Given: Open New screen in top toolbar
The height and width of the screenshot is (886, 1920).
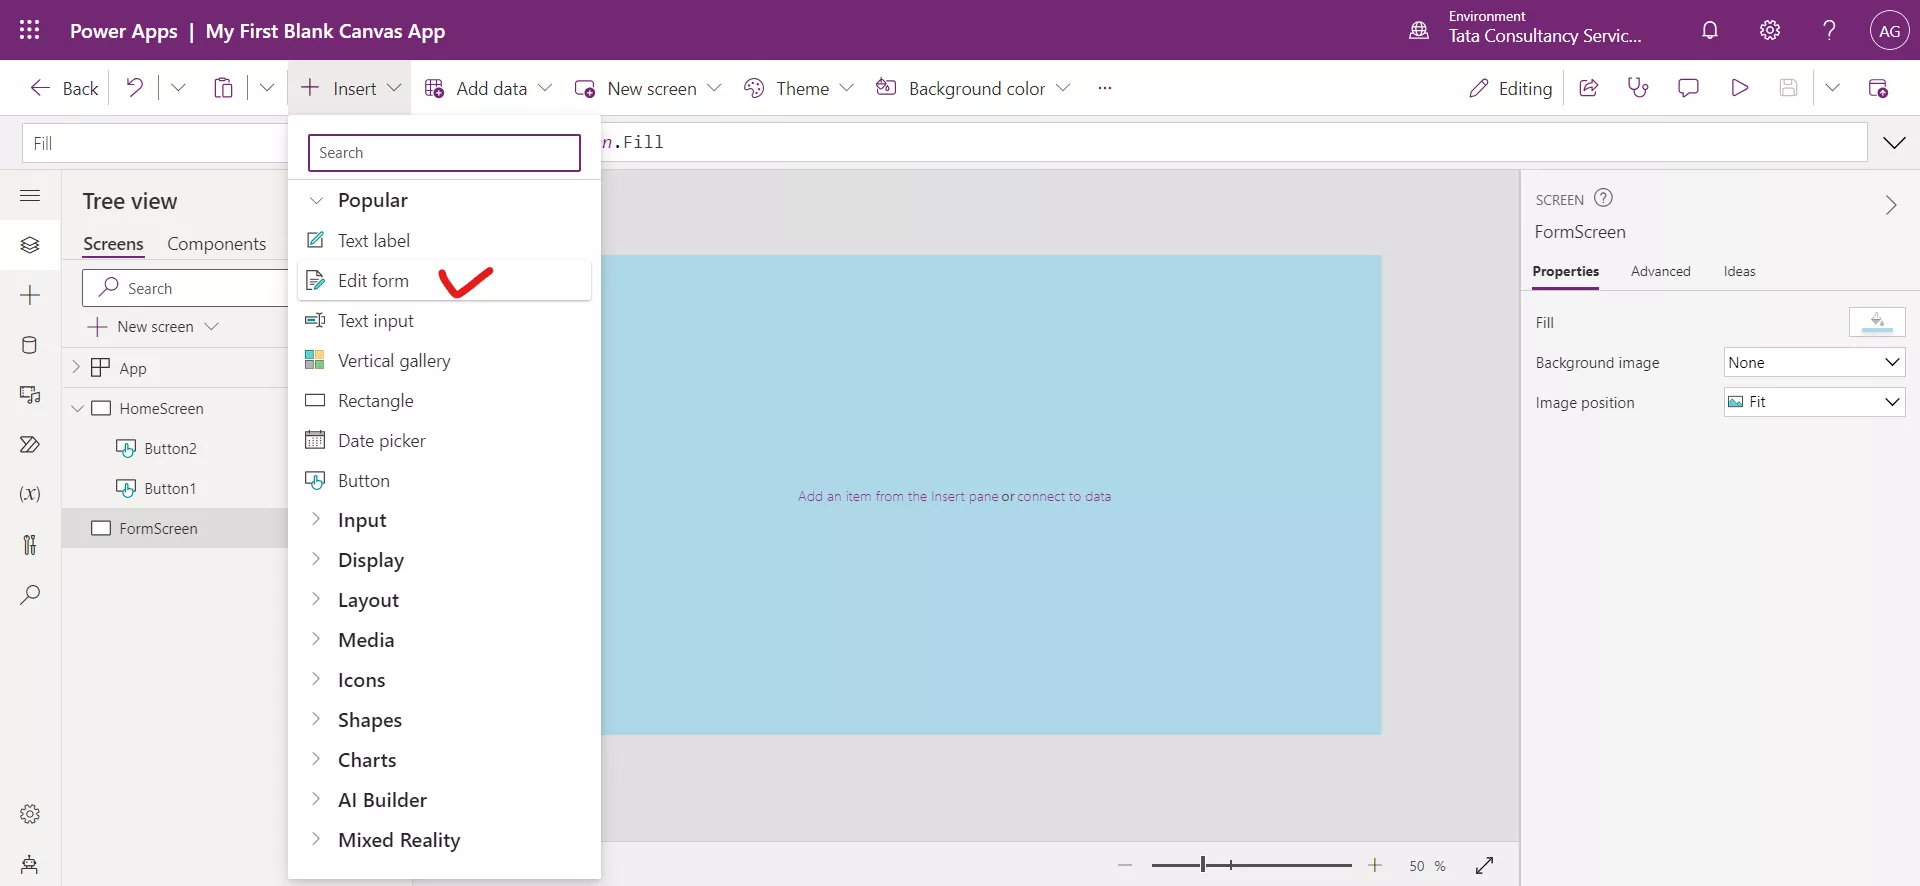Looking at the screenshot, I should pyautogui.click(x=648, y=88).
